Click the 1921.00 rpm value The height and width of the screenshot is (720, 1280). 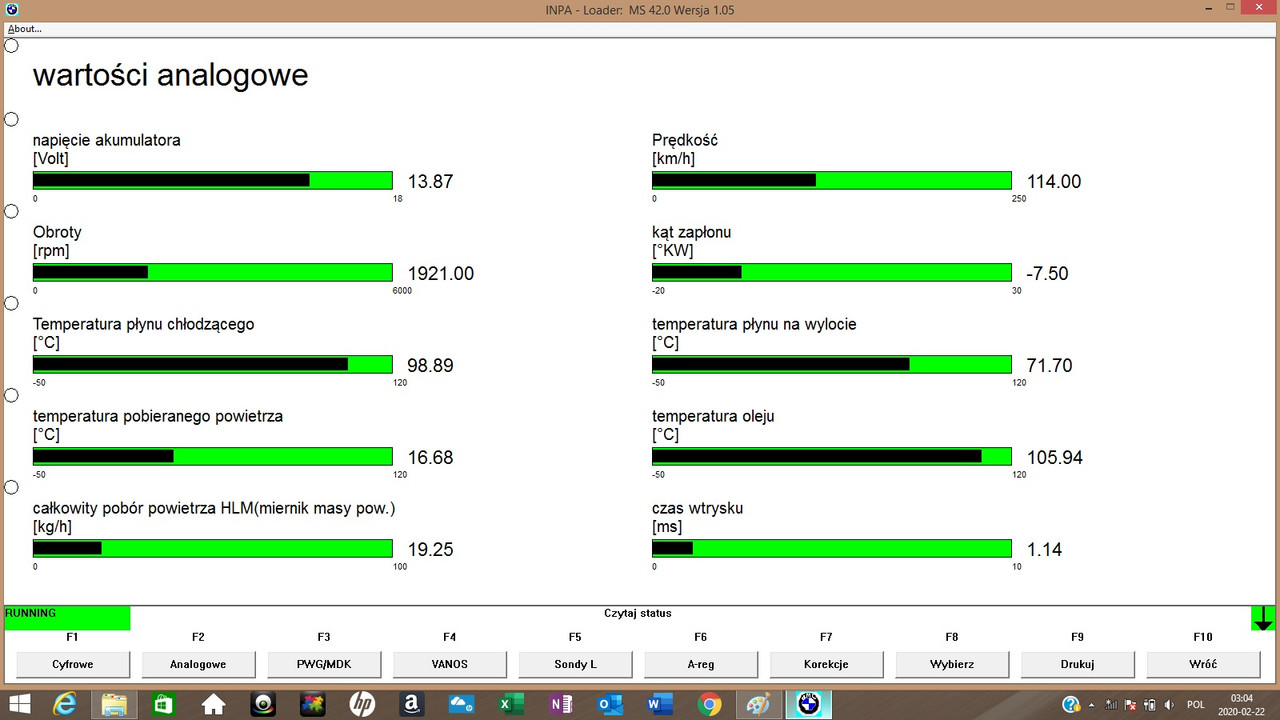coord(441,274)
